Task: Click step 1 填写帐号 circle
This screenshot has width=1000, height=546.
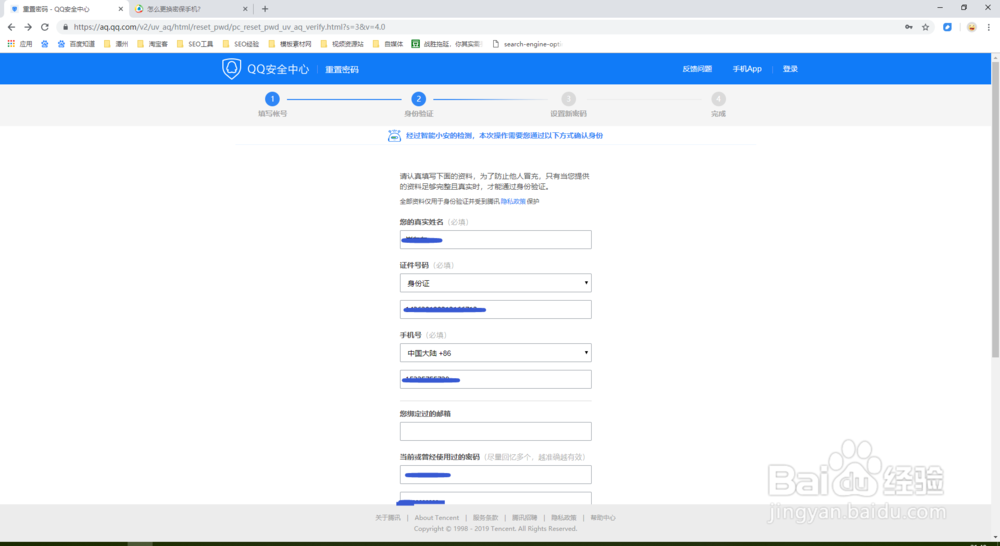Action: click(272, 99)
